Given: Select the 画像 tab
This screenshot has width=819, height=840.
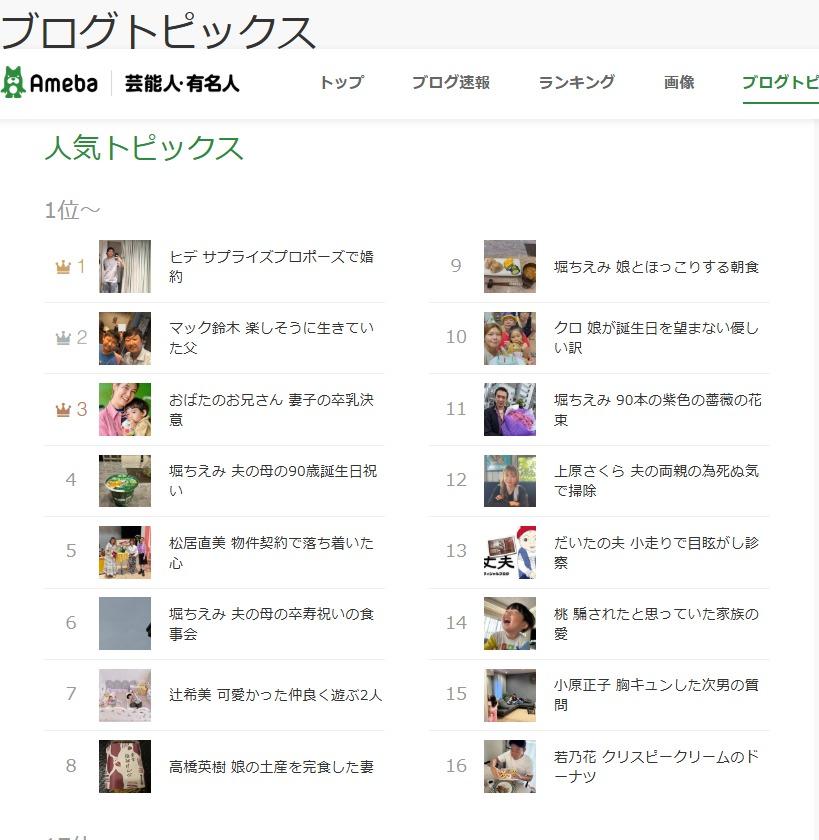Looking at the screenshot, I should tap(679, 83).
